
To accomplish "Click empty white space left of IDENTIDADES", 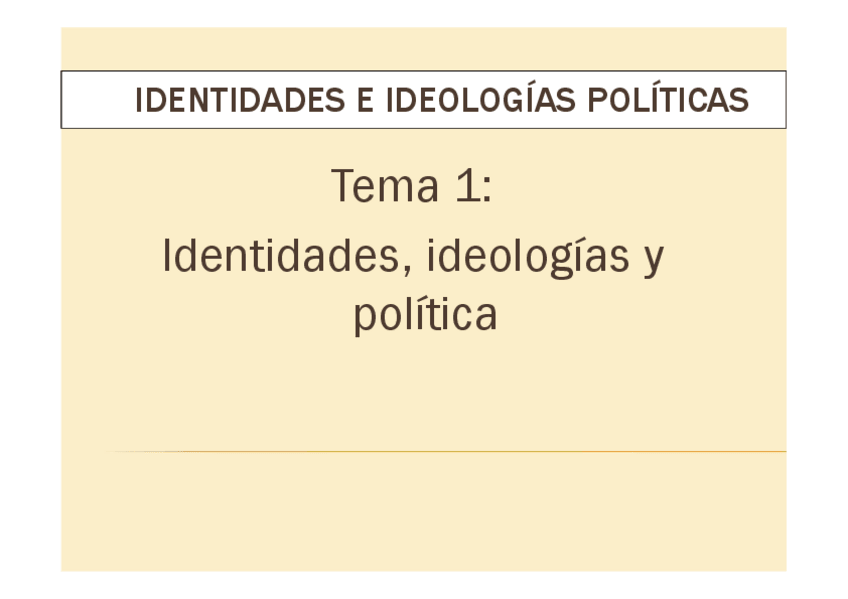I will [95, 100].
